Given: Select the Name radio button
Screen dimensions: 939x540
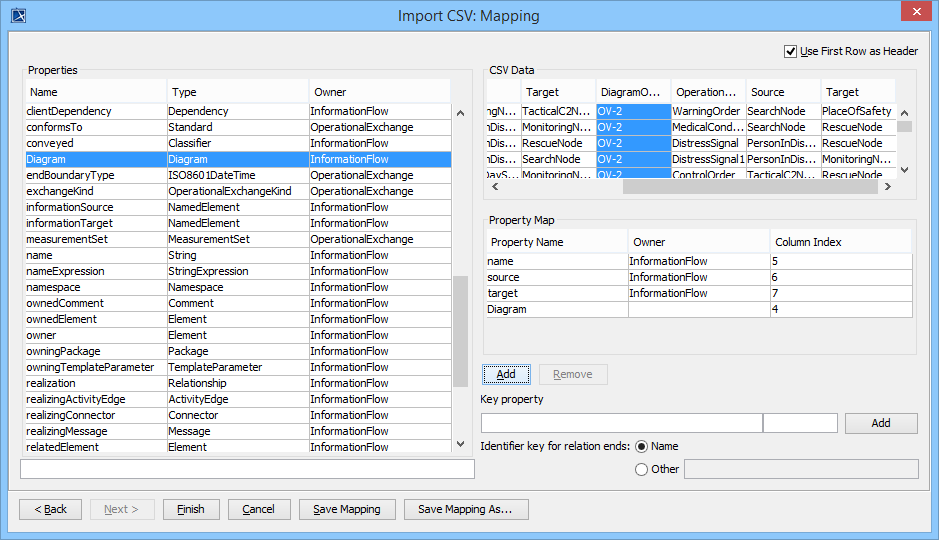Looking at the screenshot, I should [x=642, y=446].
